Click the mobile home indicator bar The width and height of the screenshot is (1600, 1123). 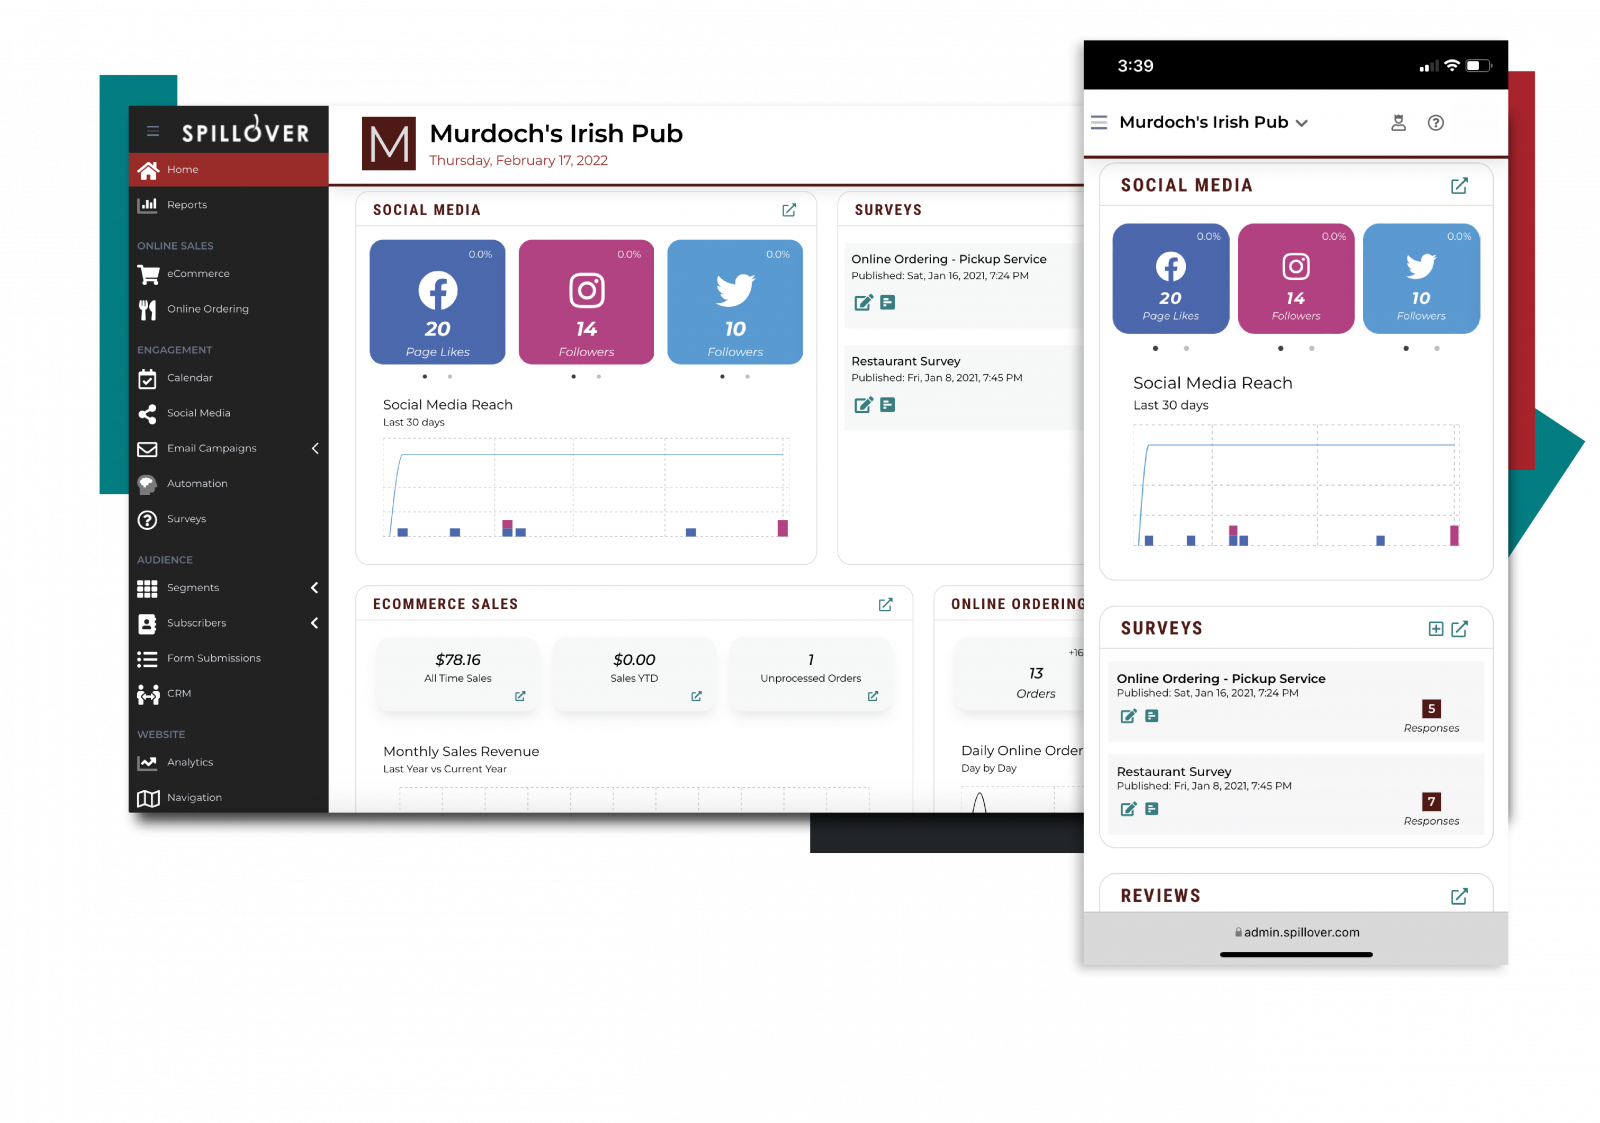click(x=1296, y=955)
